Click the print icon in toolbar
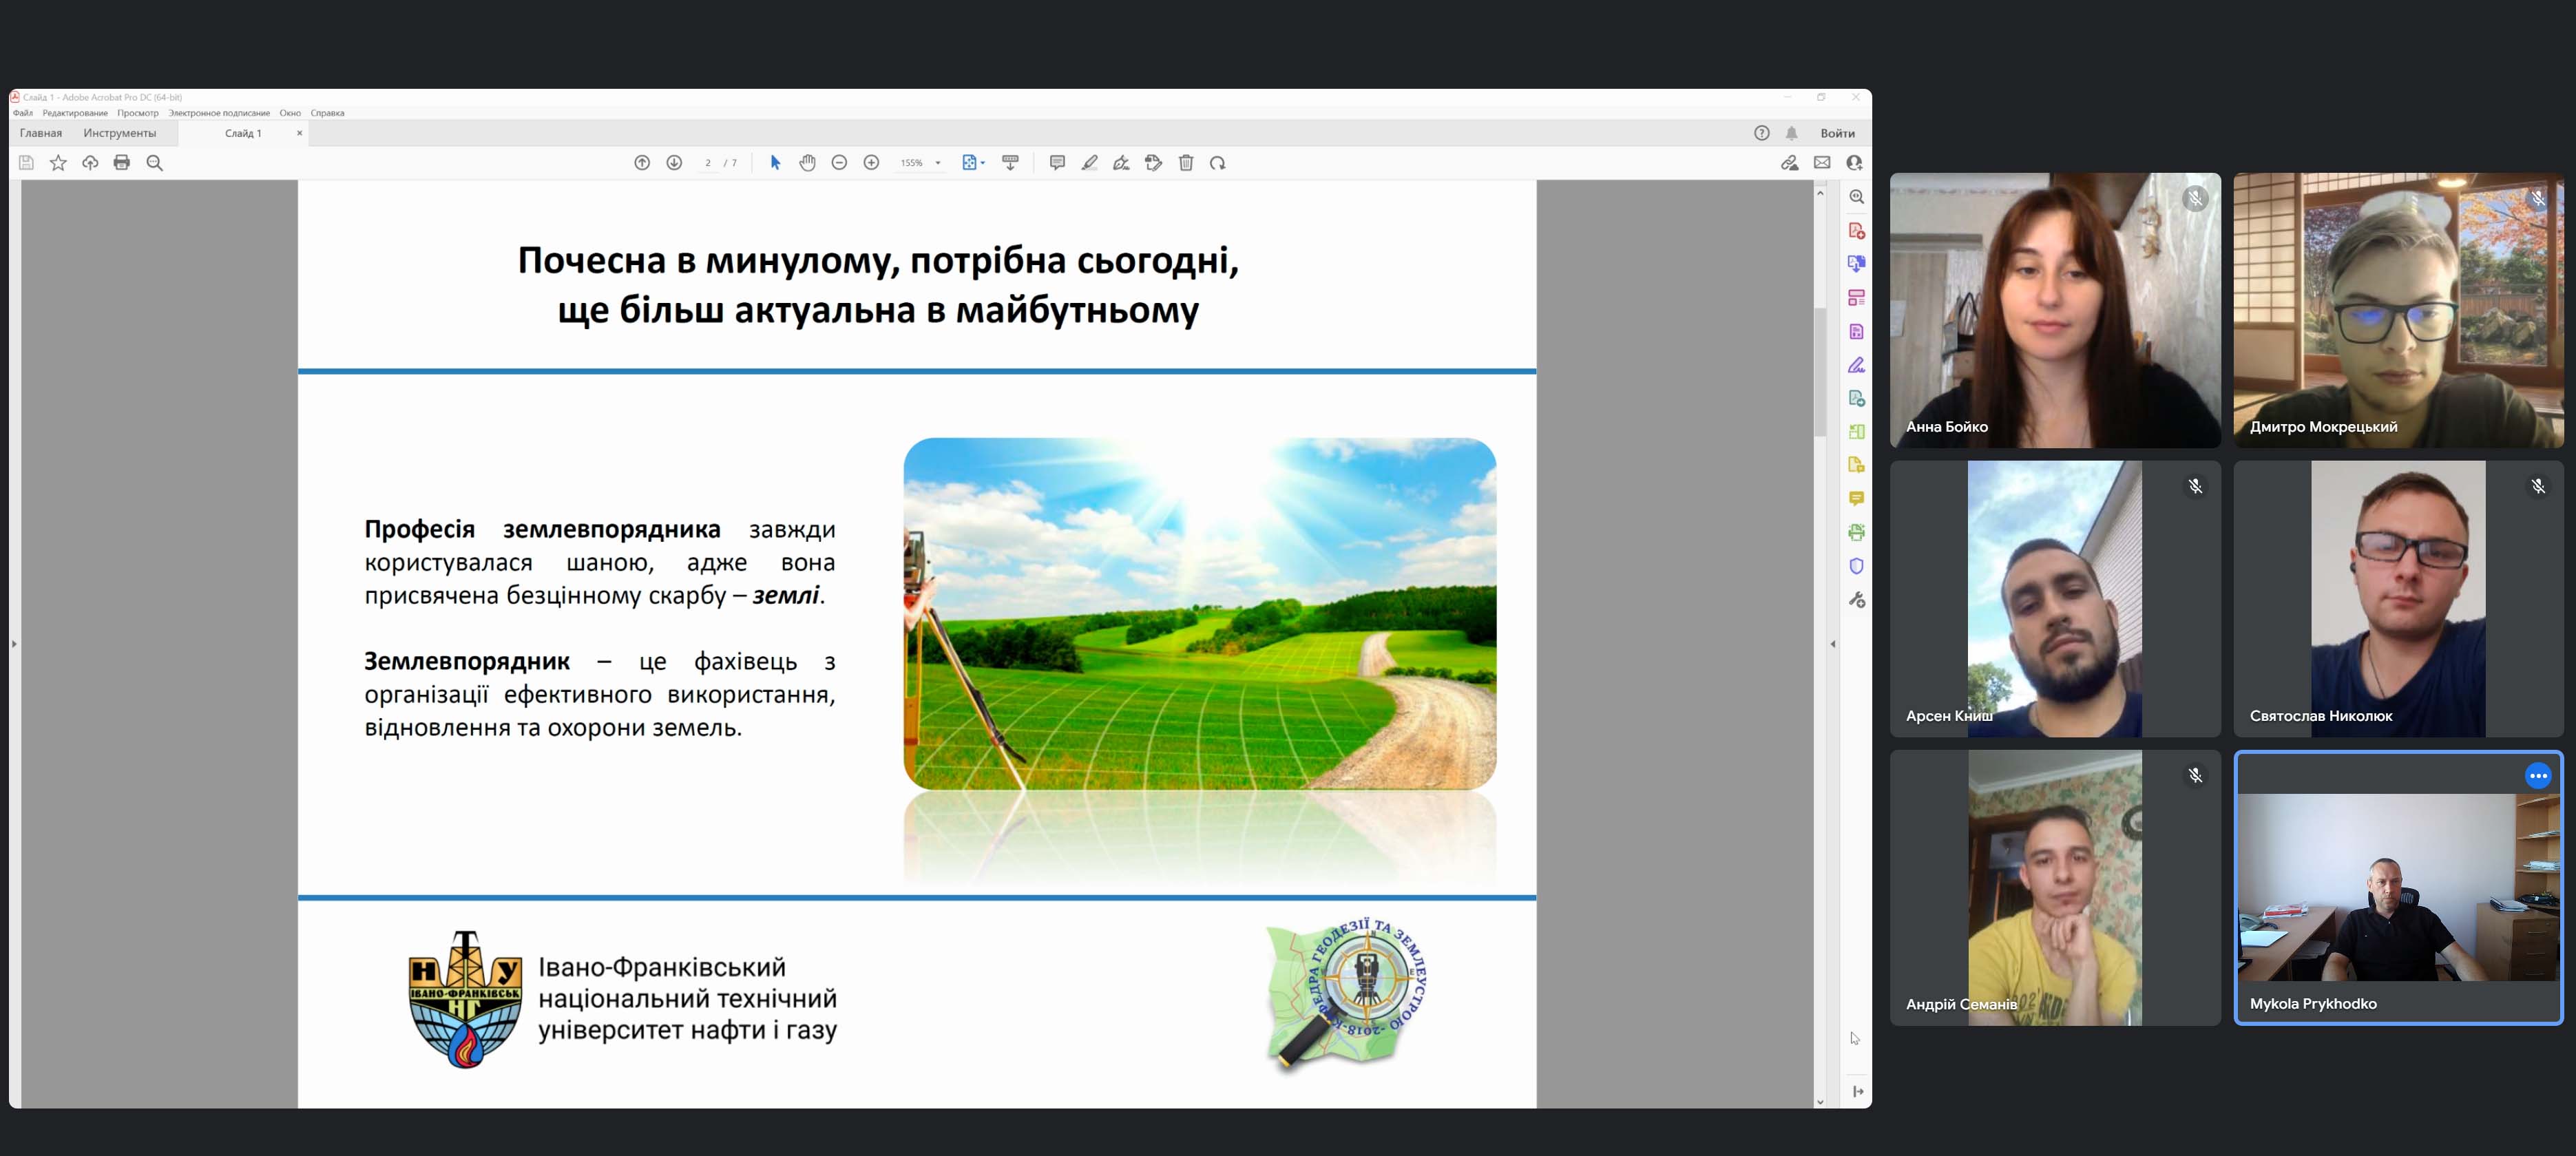2576x1156 pixels. click(x=122, y=163)
